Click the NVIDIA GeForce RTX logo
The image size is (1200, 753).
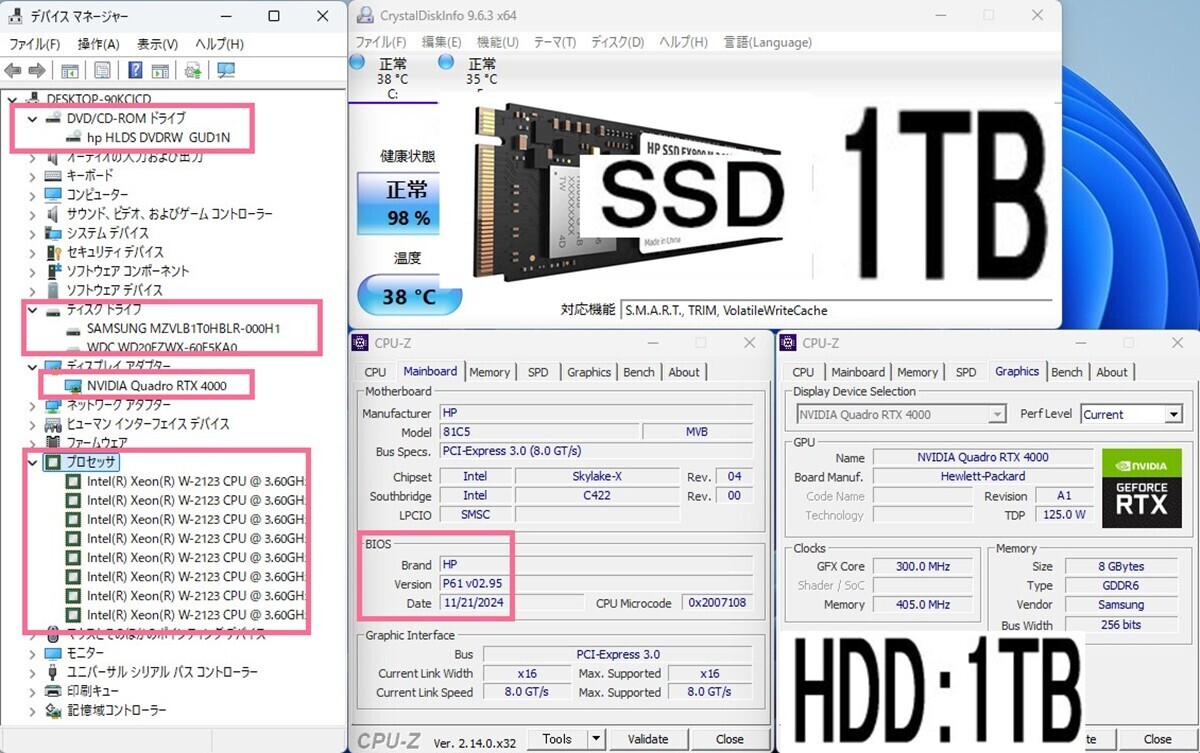click(1141, 487)
